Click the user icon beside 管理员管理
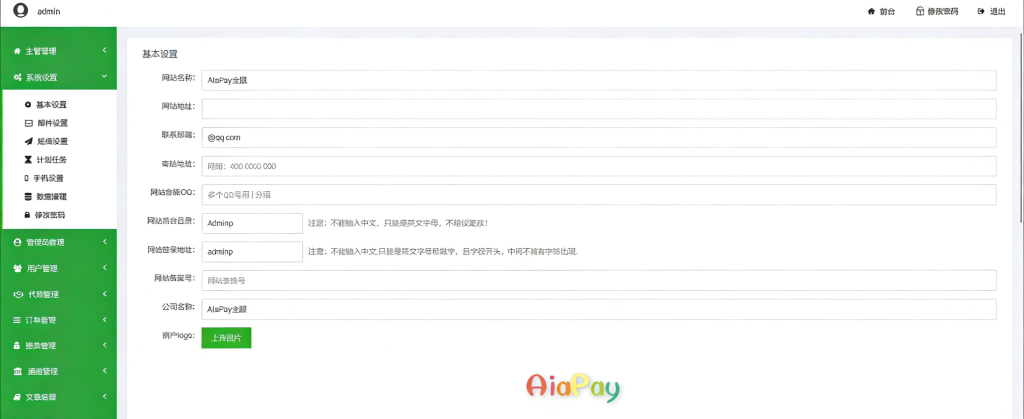Image resolution: width=1024 pixels, height=419 pixels. [17, 242]
